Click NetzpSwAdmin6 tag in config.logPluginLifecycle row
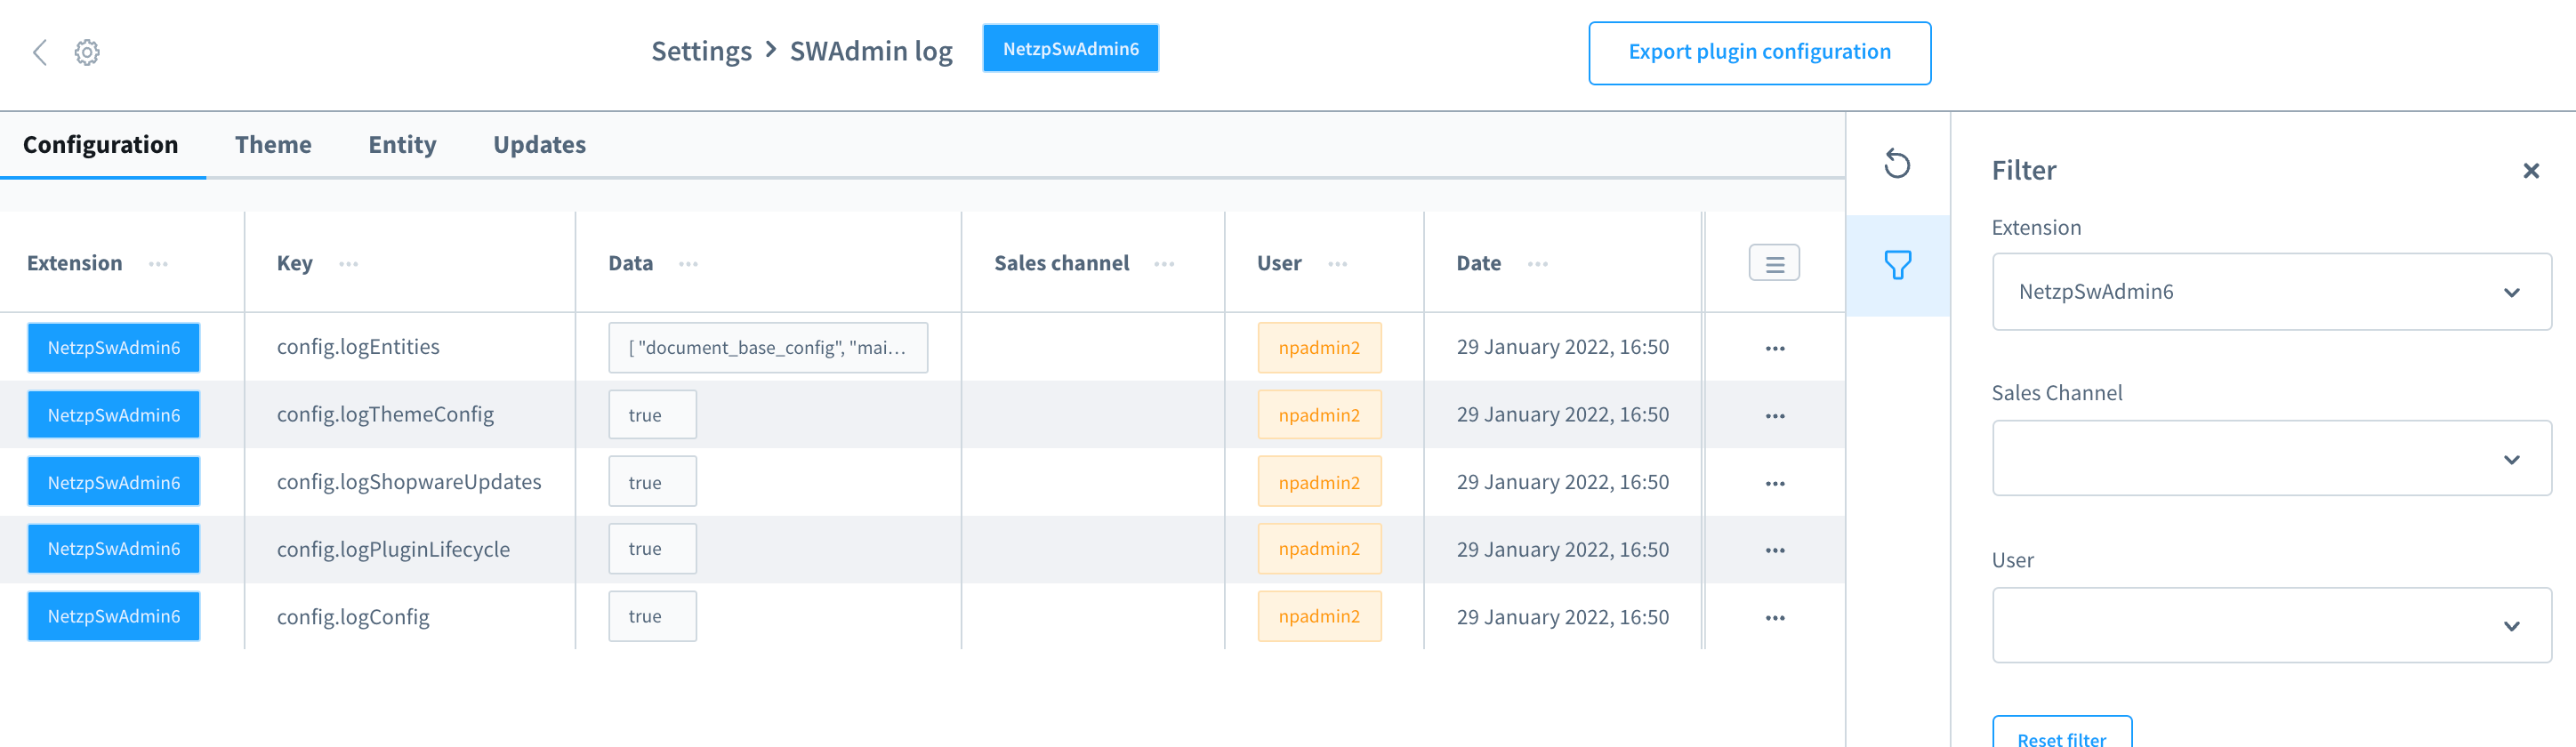This screenshot has height=747, width=2576. point(113,548)
